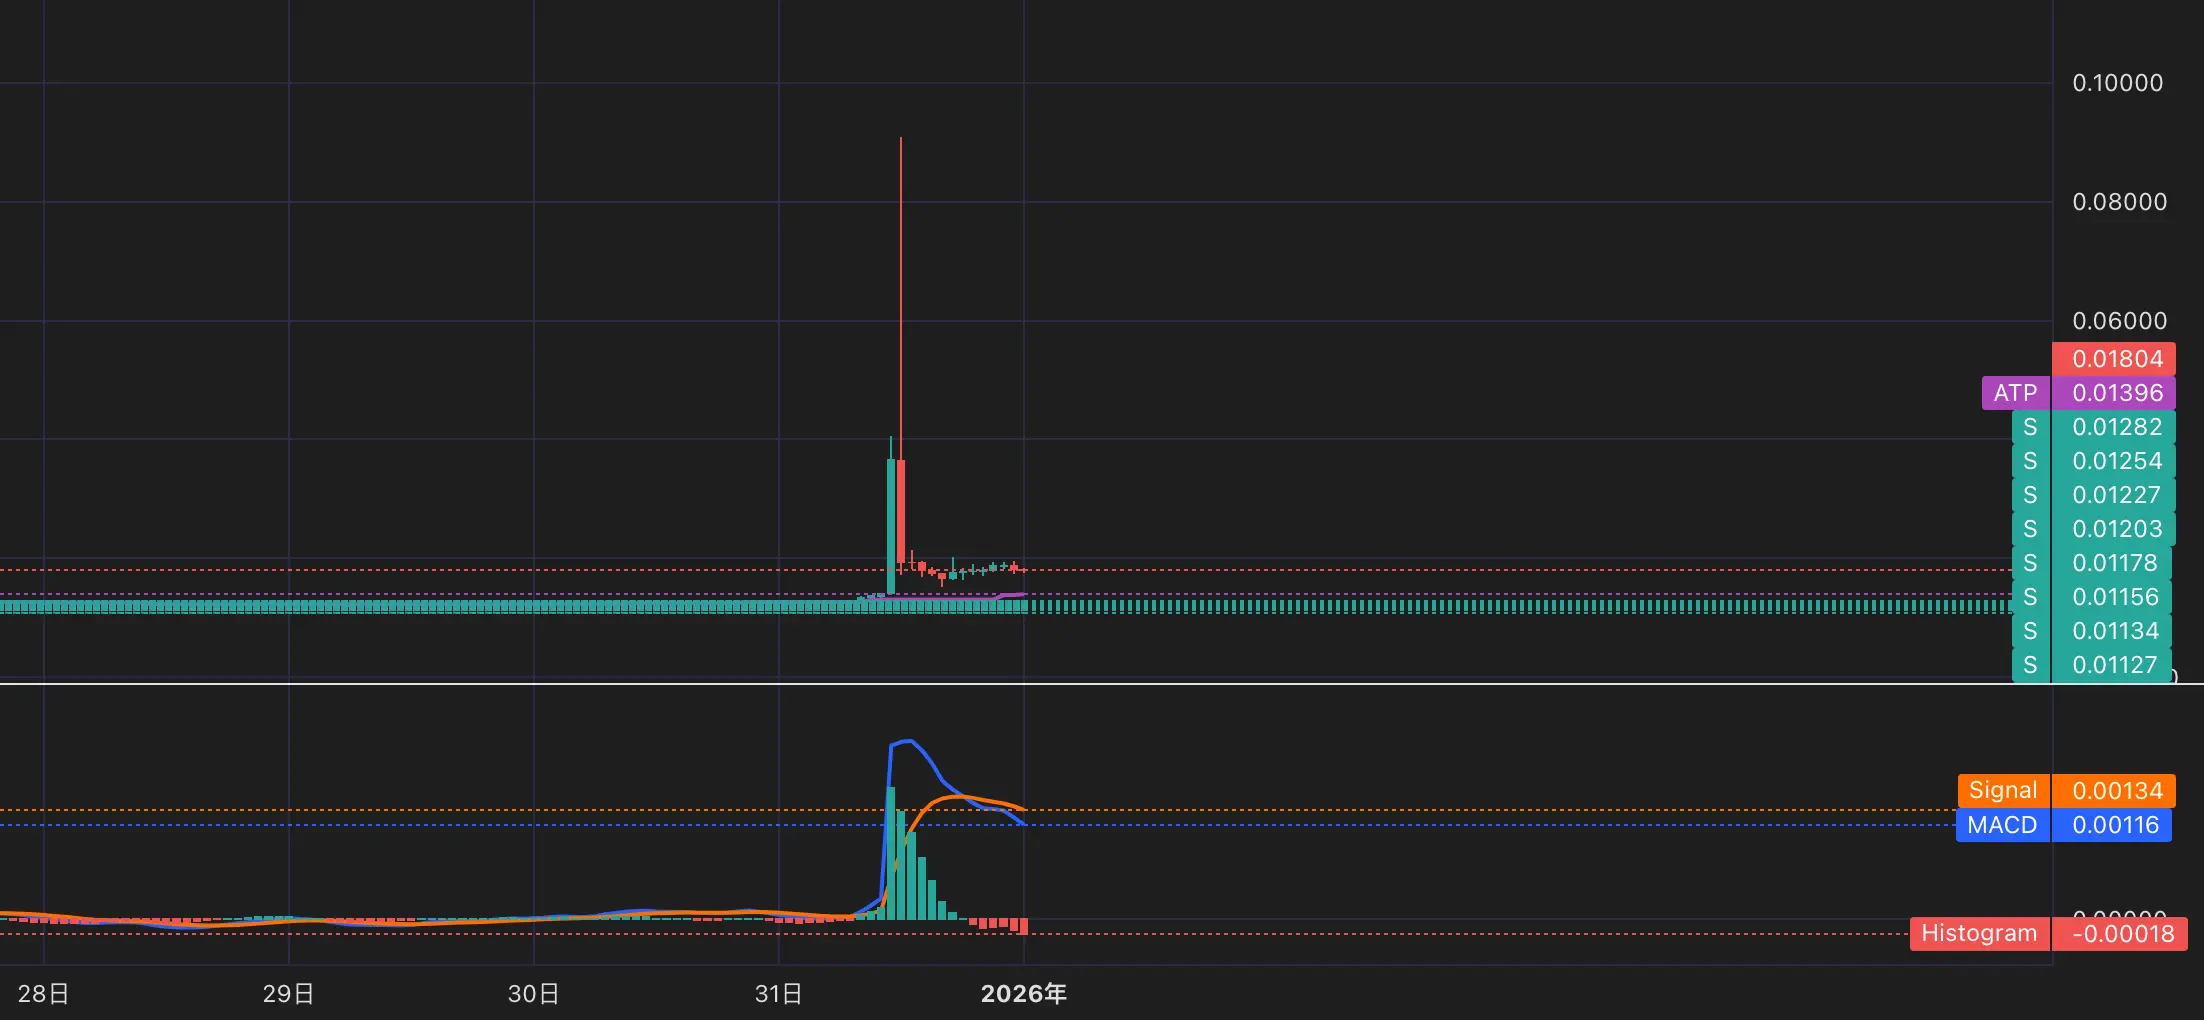The image size is (2204, 1020).
Task: Click the 28日 date label on time axis
Action: [x=43, y=994]
